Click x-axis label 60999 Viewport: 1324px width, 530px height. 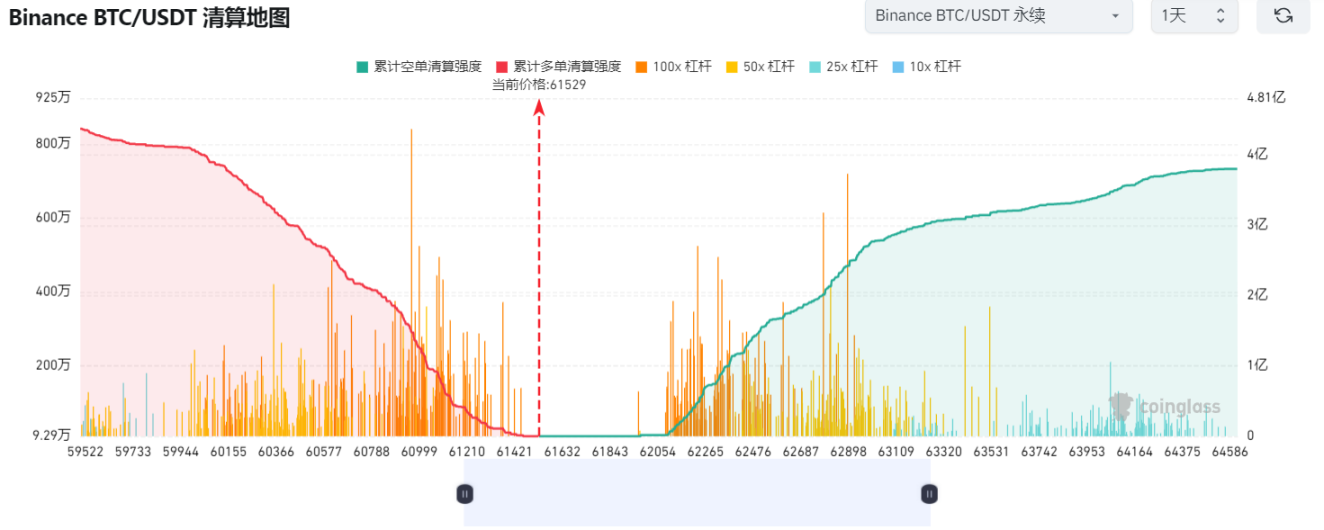(418, 451)
